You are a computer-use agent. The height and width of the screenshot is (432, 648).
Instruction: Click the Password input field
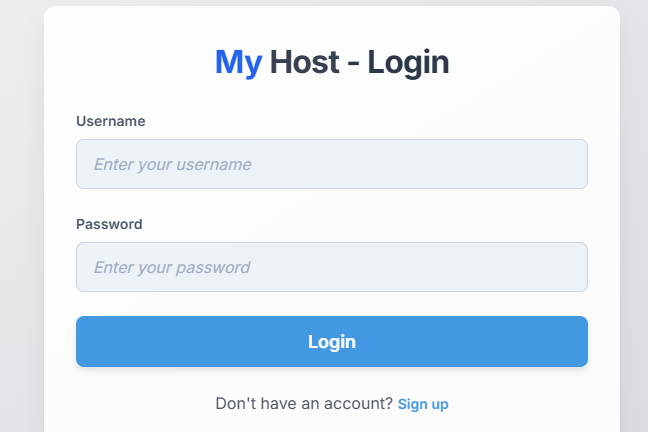(x=331, y=267)
